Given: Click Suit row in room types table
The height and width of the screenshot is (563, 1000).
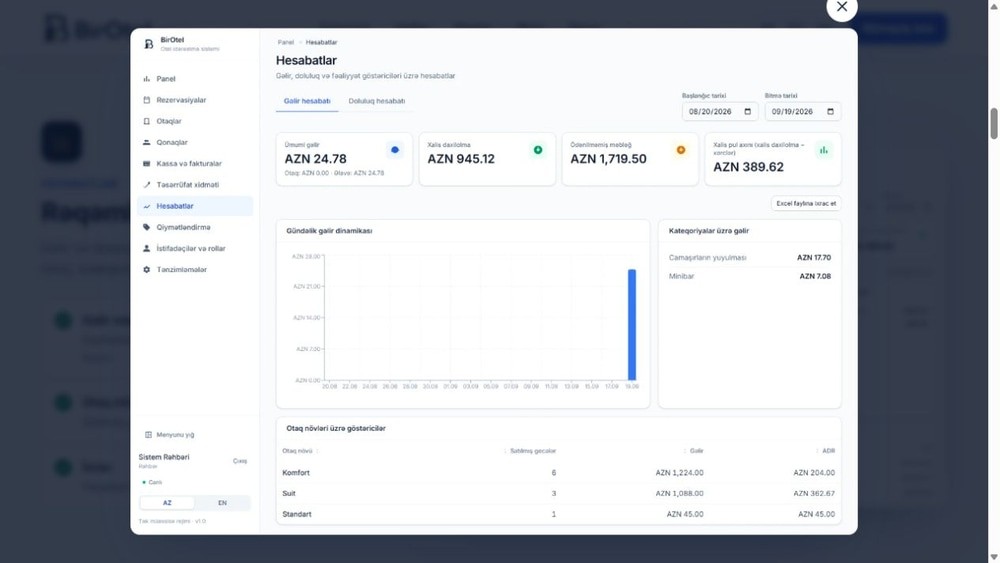Looking at the screenshot, I should point(559,494).
